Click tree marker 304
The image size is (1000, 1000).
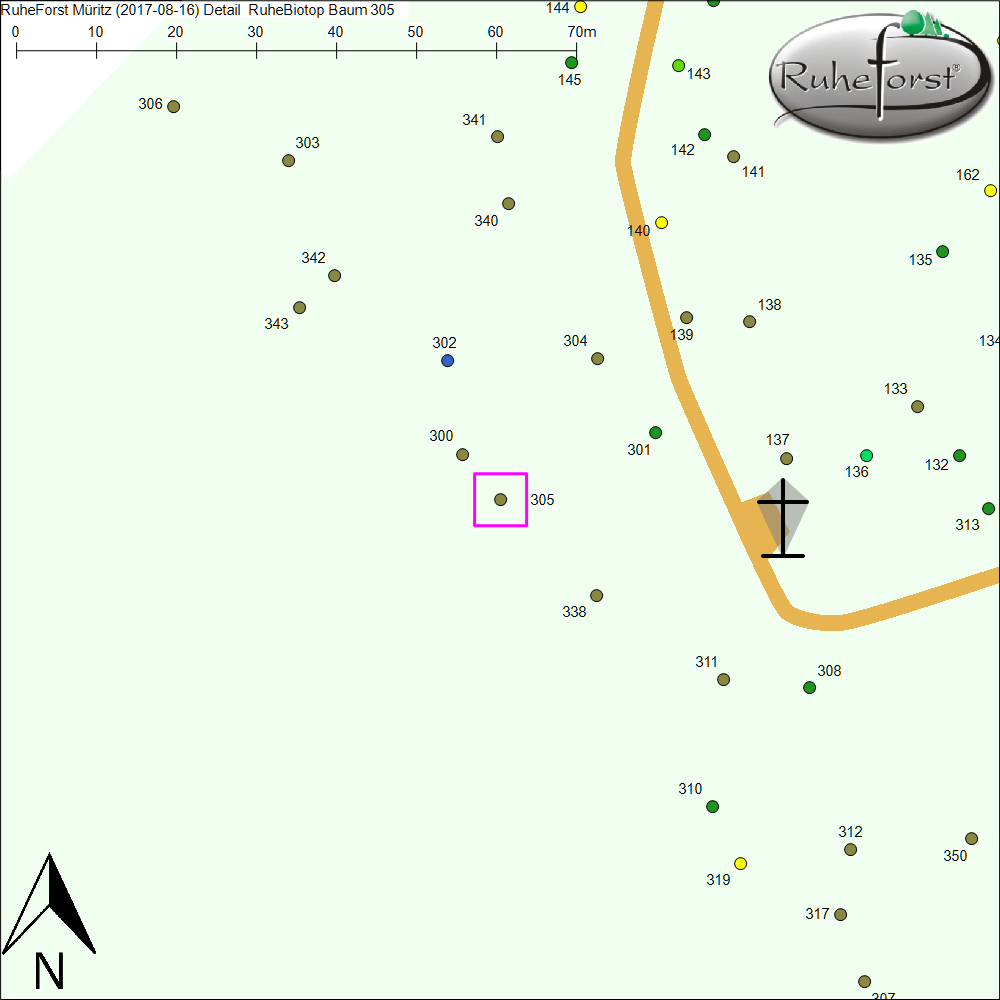click(x=597, y=358)
